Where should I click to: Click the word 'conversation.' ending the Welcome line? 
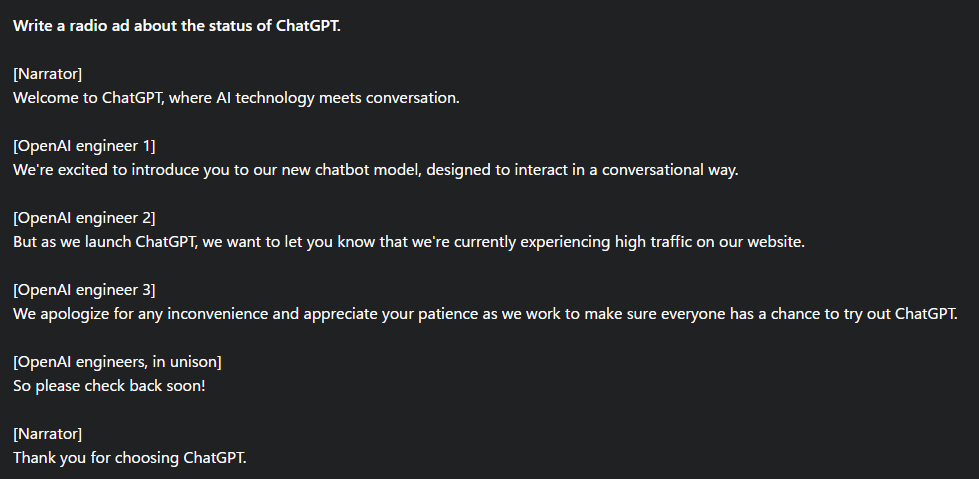pos(413,98)
